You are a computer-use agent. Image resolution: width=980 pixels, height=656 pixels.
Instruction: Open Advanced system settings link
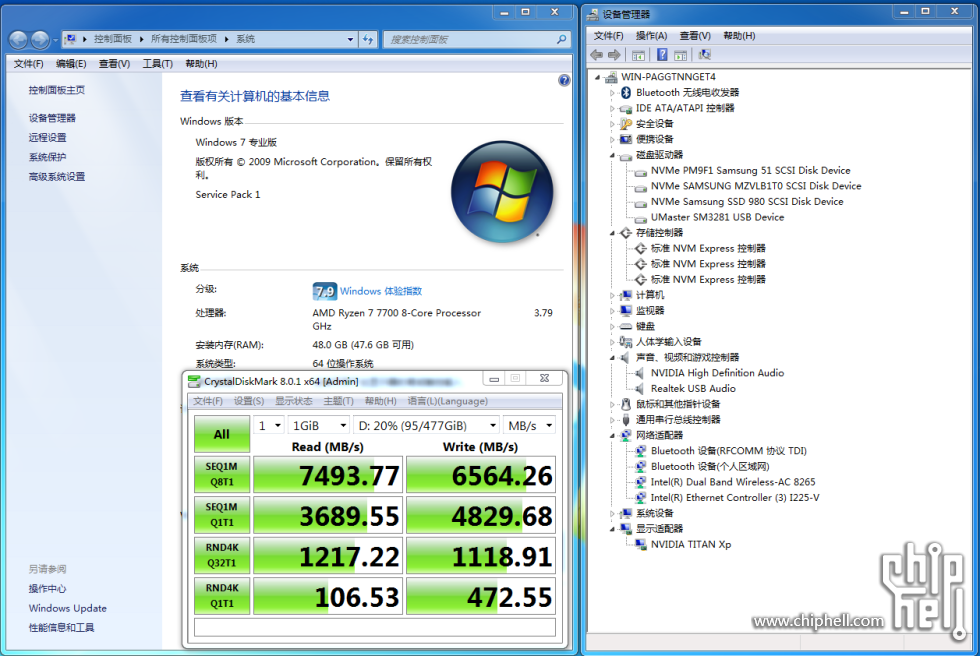point(57,176)
